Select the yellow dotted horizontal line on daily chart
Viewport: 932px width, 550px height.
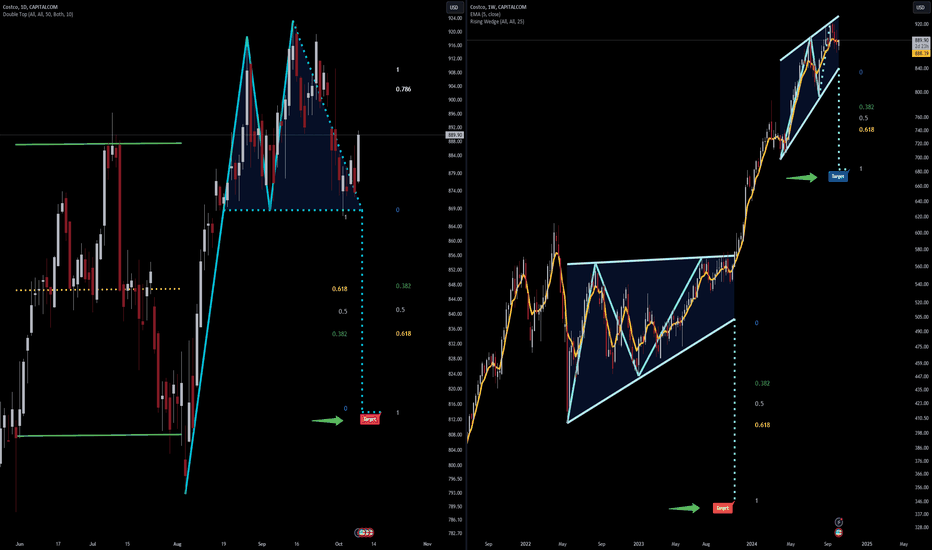click(98, 290)
